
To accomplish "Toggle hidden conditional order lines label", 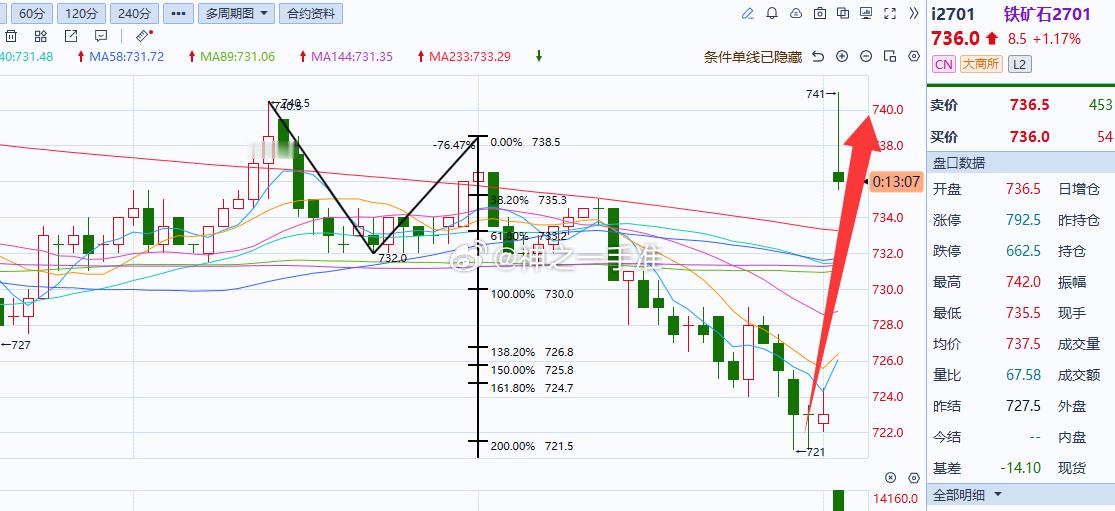I will [753, 57].
